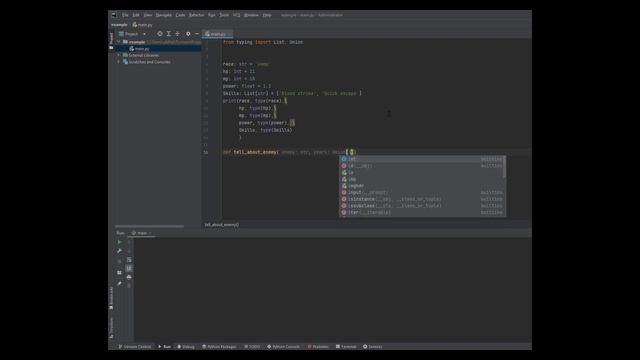This screenshot has height=360, width=640.
Task: Click green Rerun icon in Run panel
Action: tap(120, 242)
